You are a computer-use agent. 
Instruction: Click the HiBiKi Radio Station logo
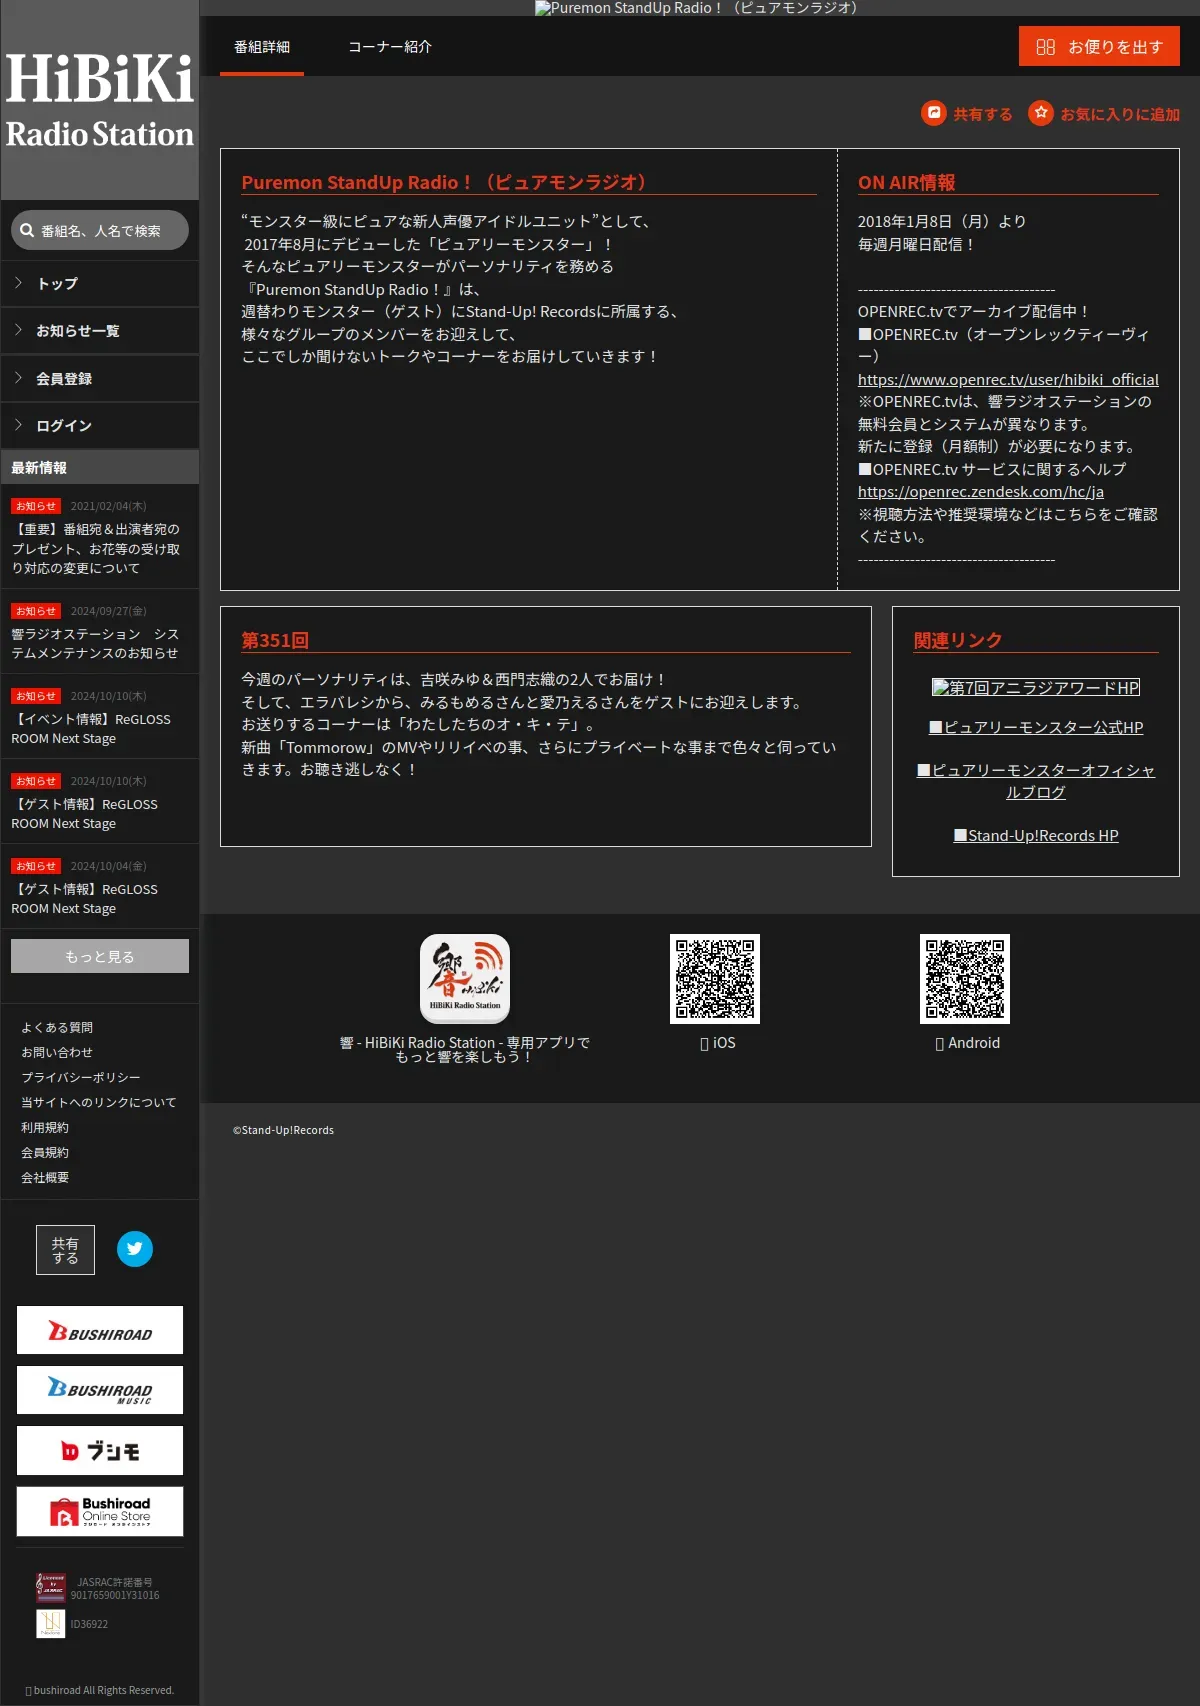point(100,100)
